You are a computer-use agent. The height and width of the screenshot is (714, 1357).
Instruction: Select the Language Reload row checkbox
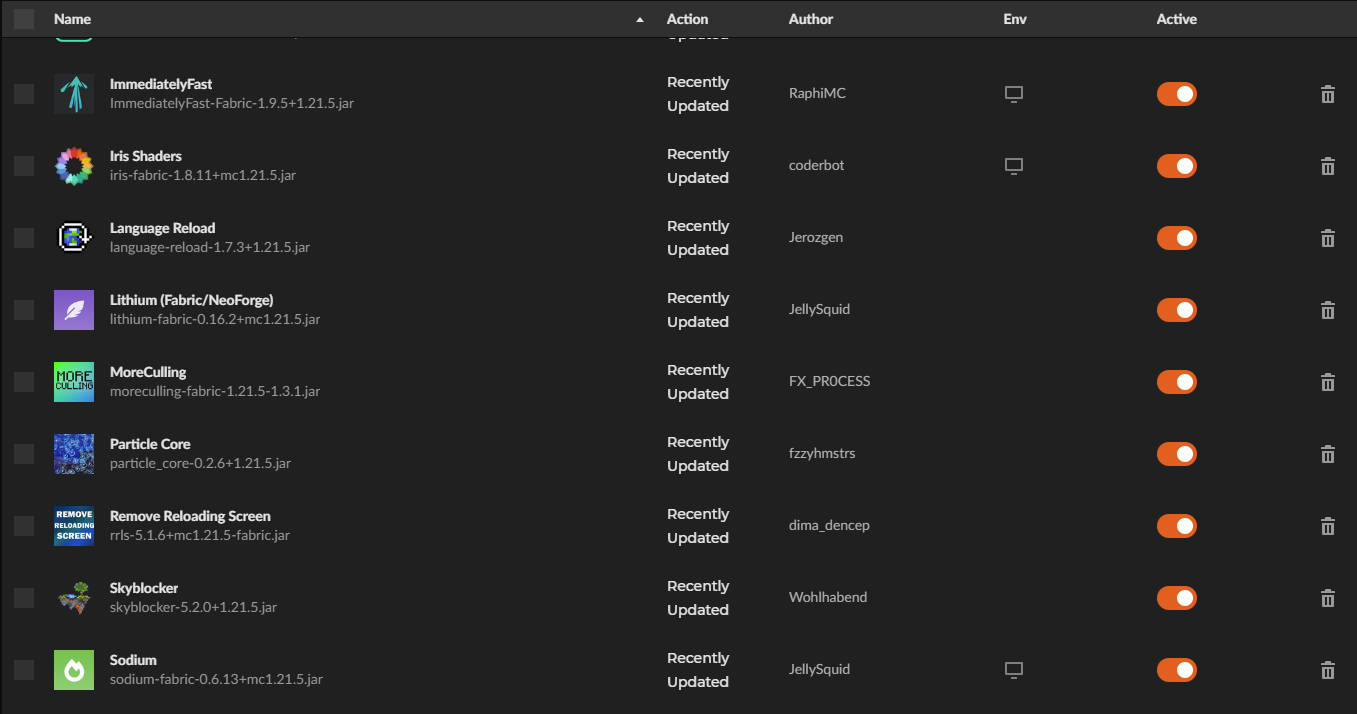(x=24, y=238)
